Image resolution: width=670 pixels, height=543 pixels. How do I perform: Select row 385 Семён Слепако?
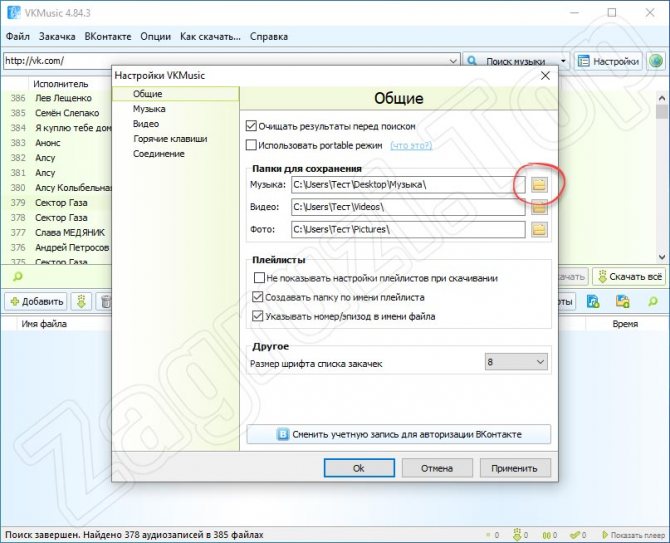tap(57, 113)
